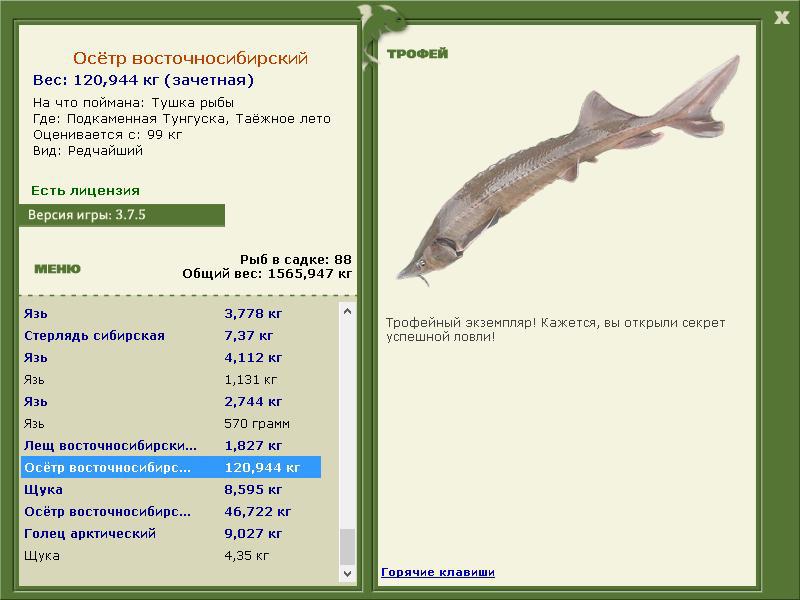The width and height of the screenshot is (800, 600).
Task: Click the ТРОФЕЙ heading label
Action: click(x=417, y=54)
